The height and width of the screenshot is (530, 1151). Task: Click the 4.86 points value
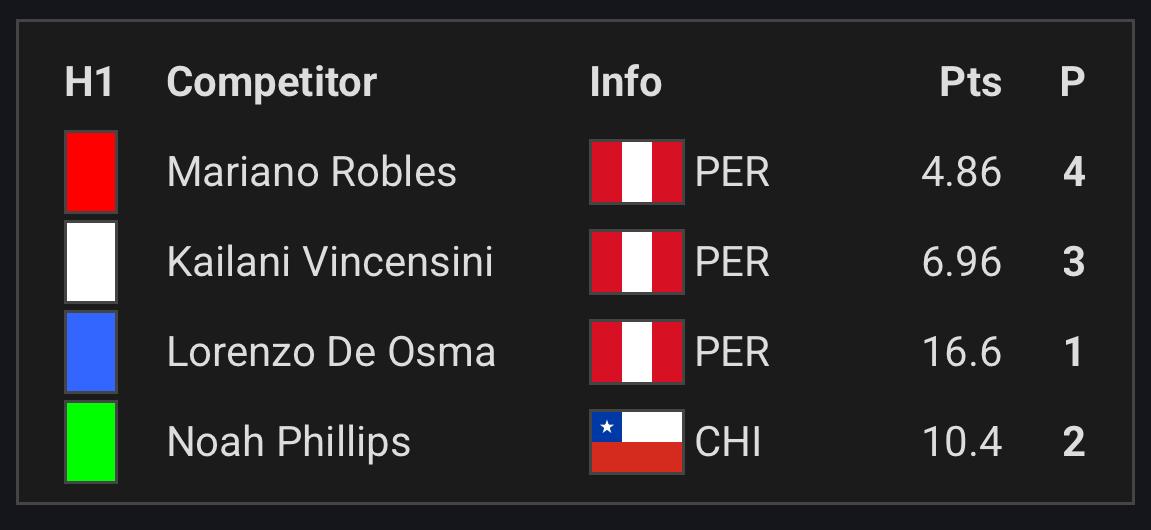coord(962,173)
